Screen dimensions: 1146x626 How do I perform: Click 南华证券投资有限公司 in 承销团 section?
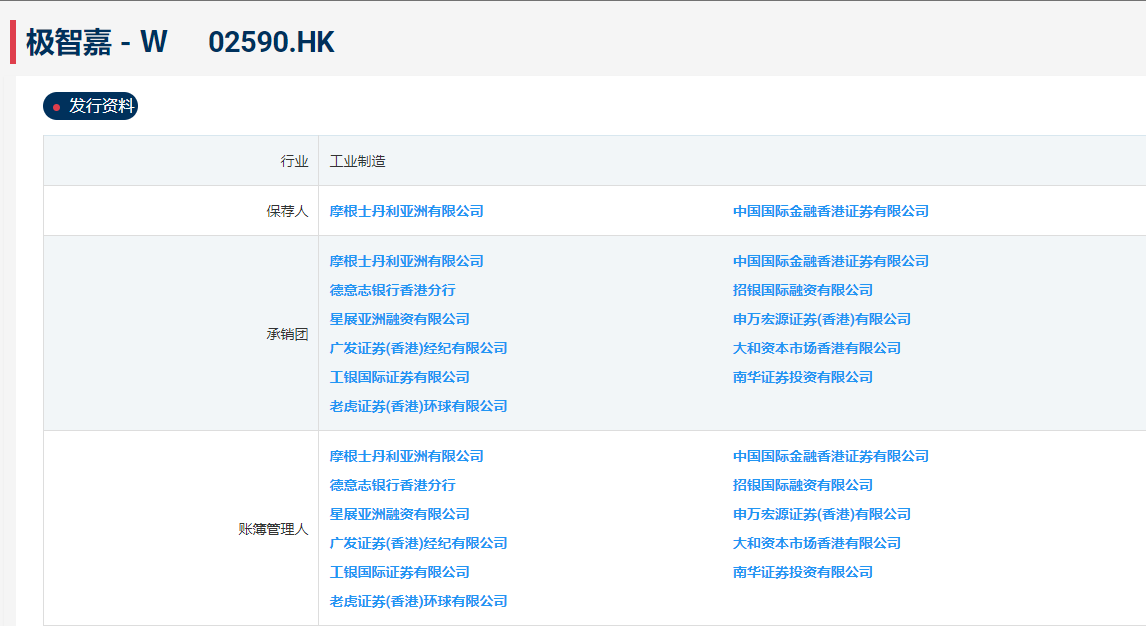click(x=802, y=378)
